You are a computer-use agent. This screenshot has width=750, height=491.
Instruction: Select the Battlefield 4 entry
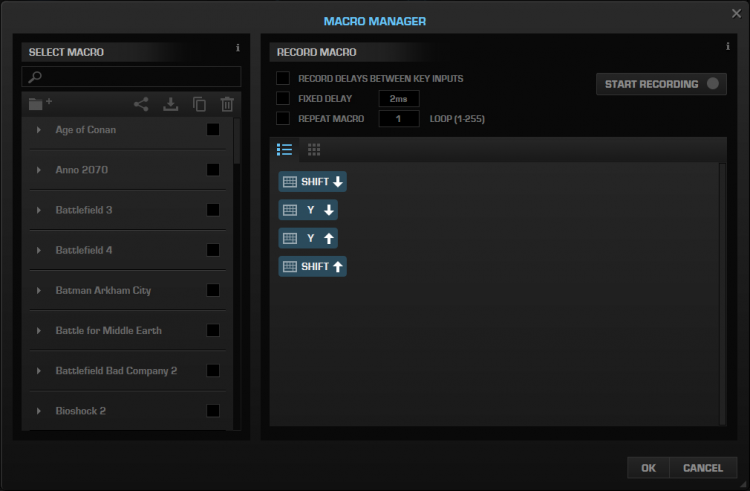84,250
